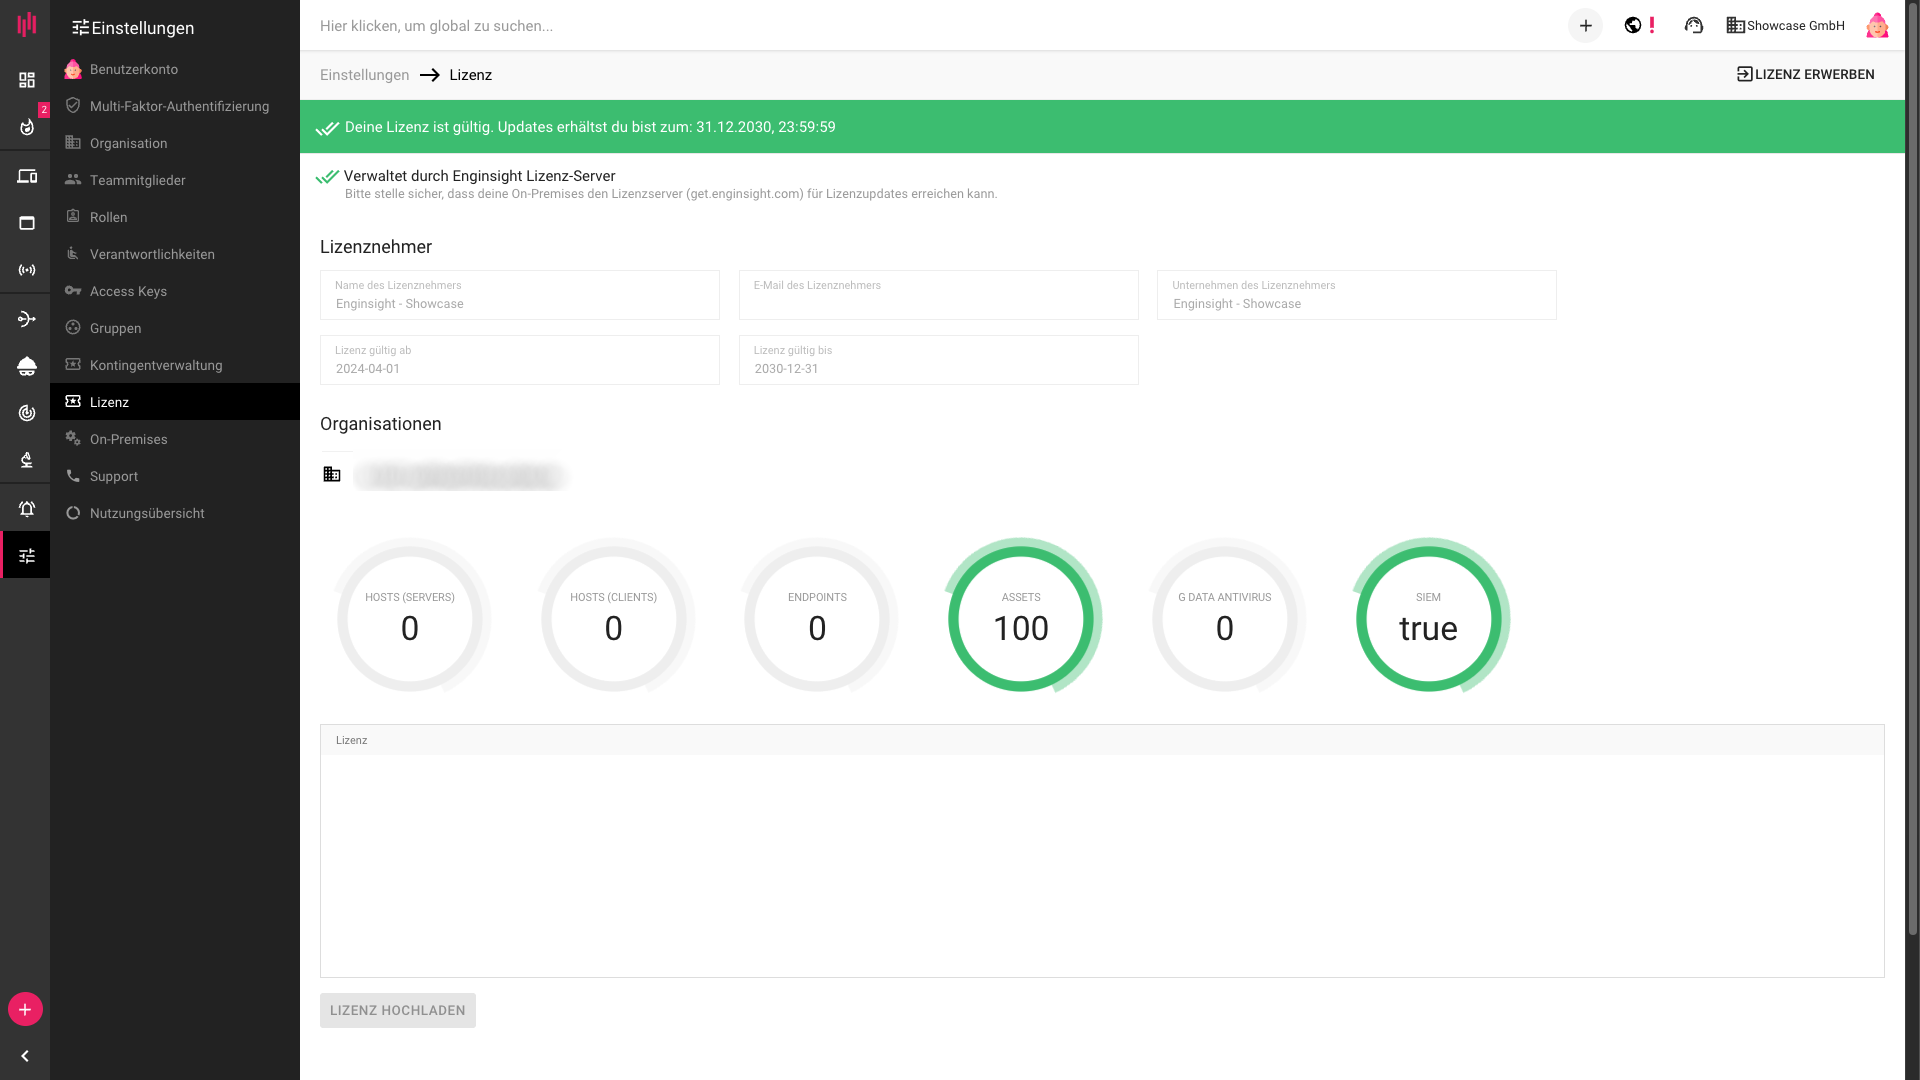
Task: Open the hosts devices icon in rail
Action: pyautogui.click(x=27, y=176)
